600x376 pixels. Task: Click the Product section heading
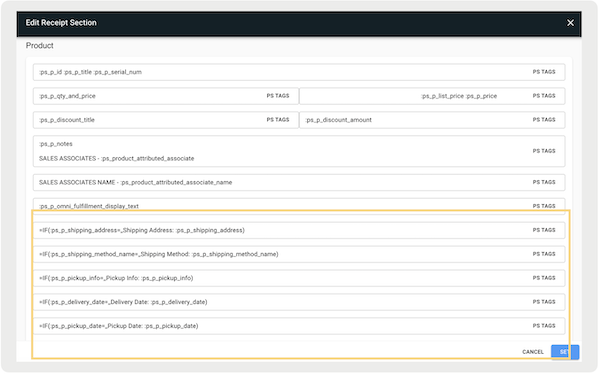point(39,46)
